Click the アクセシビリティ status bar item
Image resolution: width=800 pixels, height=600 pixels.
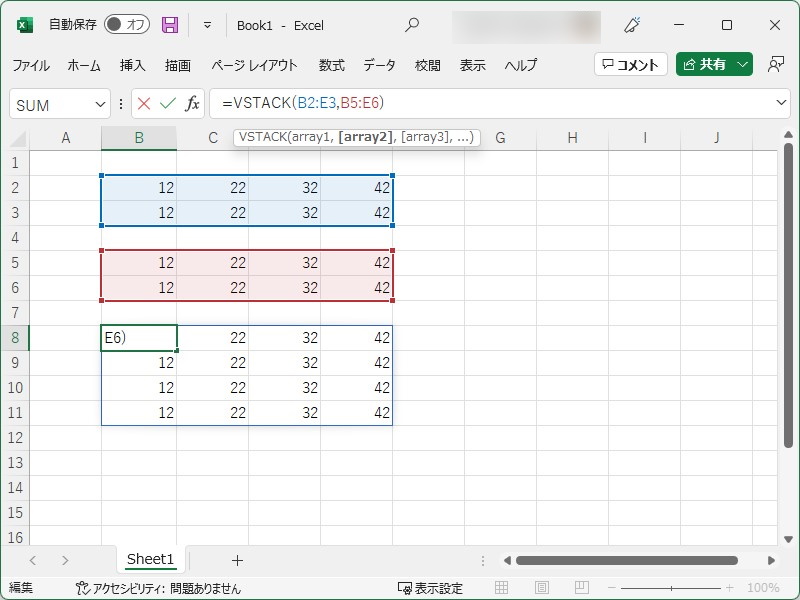click(158, 588)
